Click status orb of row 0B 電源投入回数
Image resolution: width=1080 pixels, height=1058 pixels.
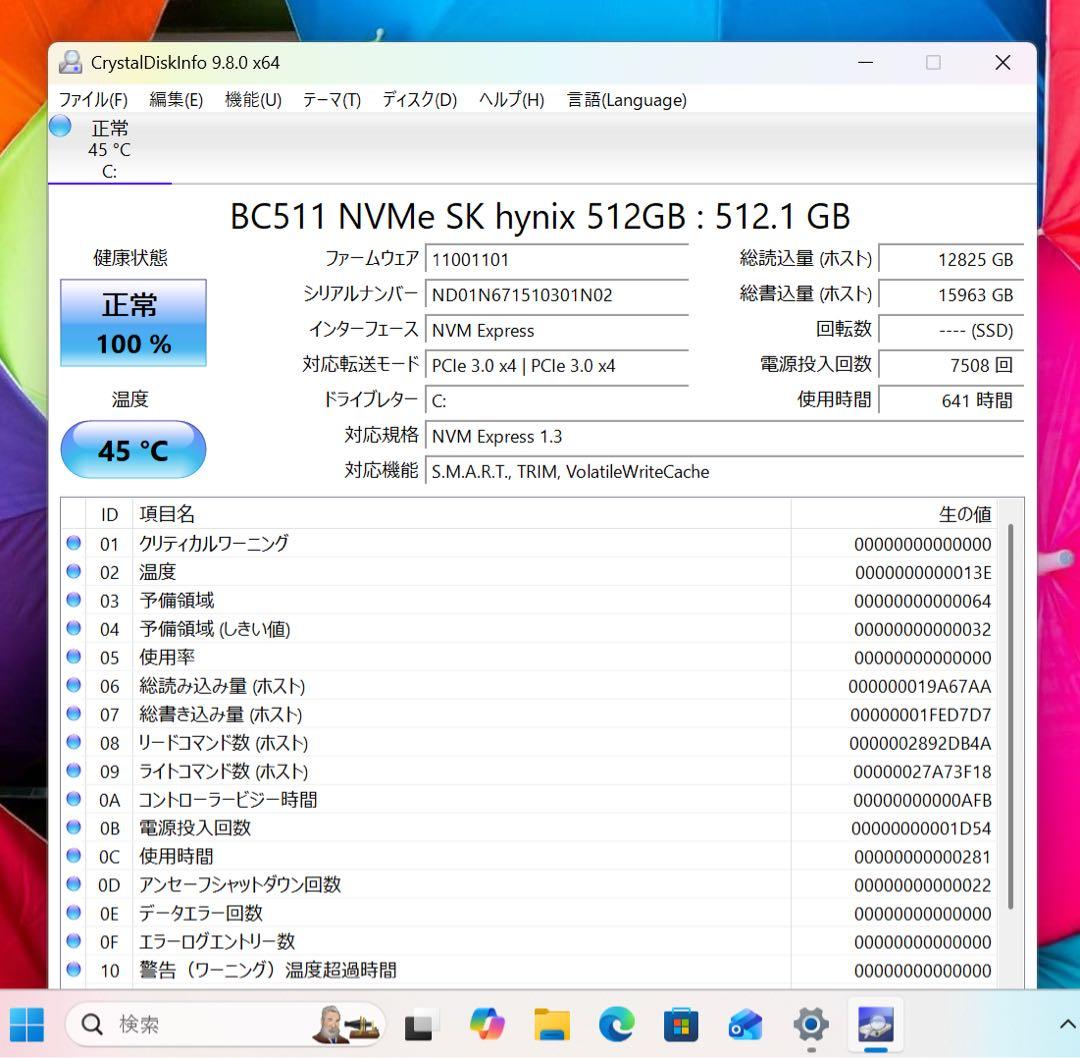pyautogui.click(x=74, y=827)
